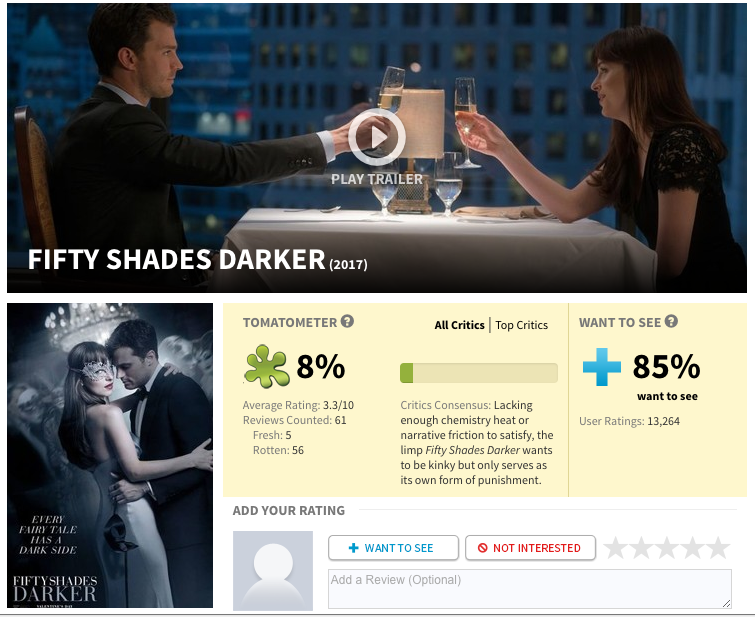Select the fourth rating star

click(693, 548)
